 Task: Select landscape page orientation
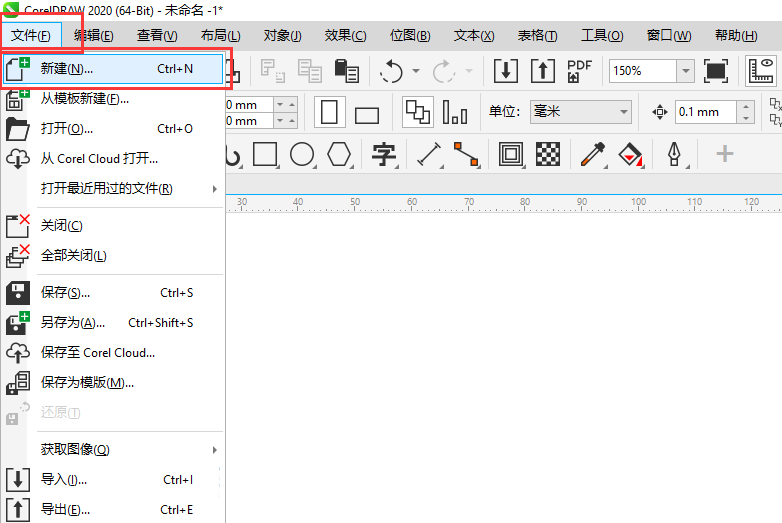tap(367, 114)
